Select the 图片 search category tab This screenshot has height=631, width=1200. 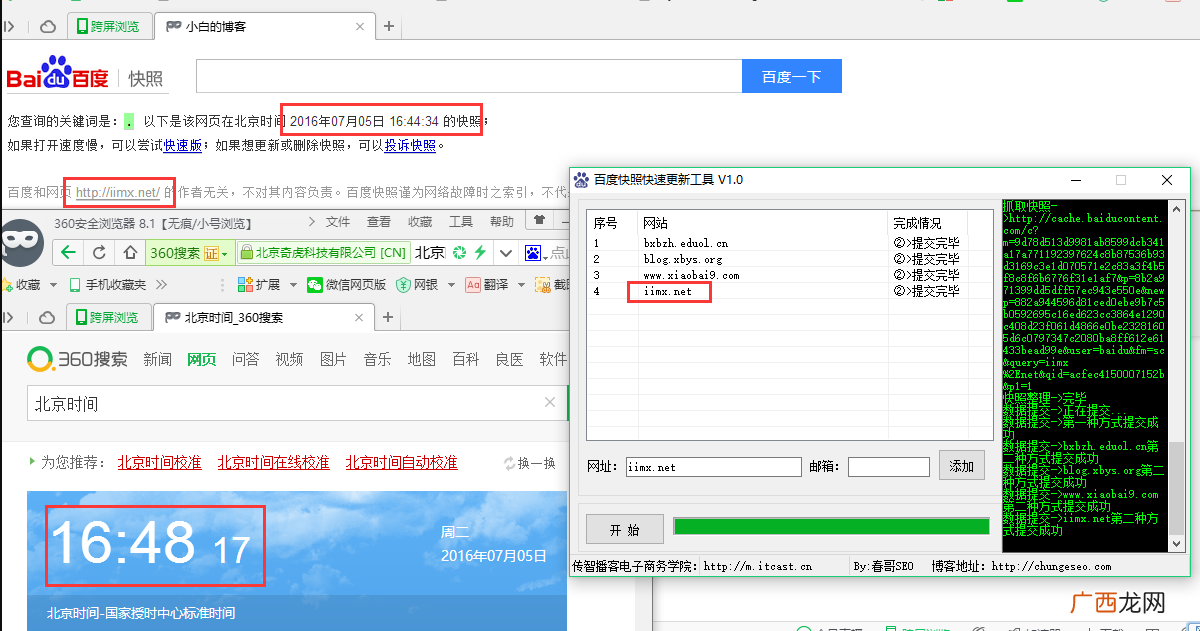pyautogui.click(x=333, y=359)
